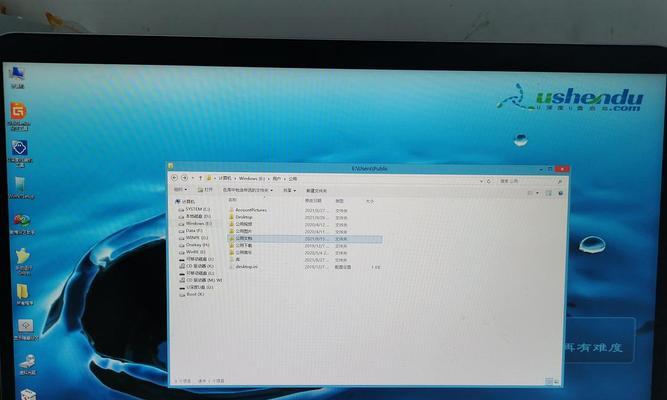Screen dimensions: 667x400
Task: Open Windows (E:) in navigation pane
Action: 195,223
